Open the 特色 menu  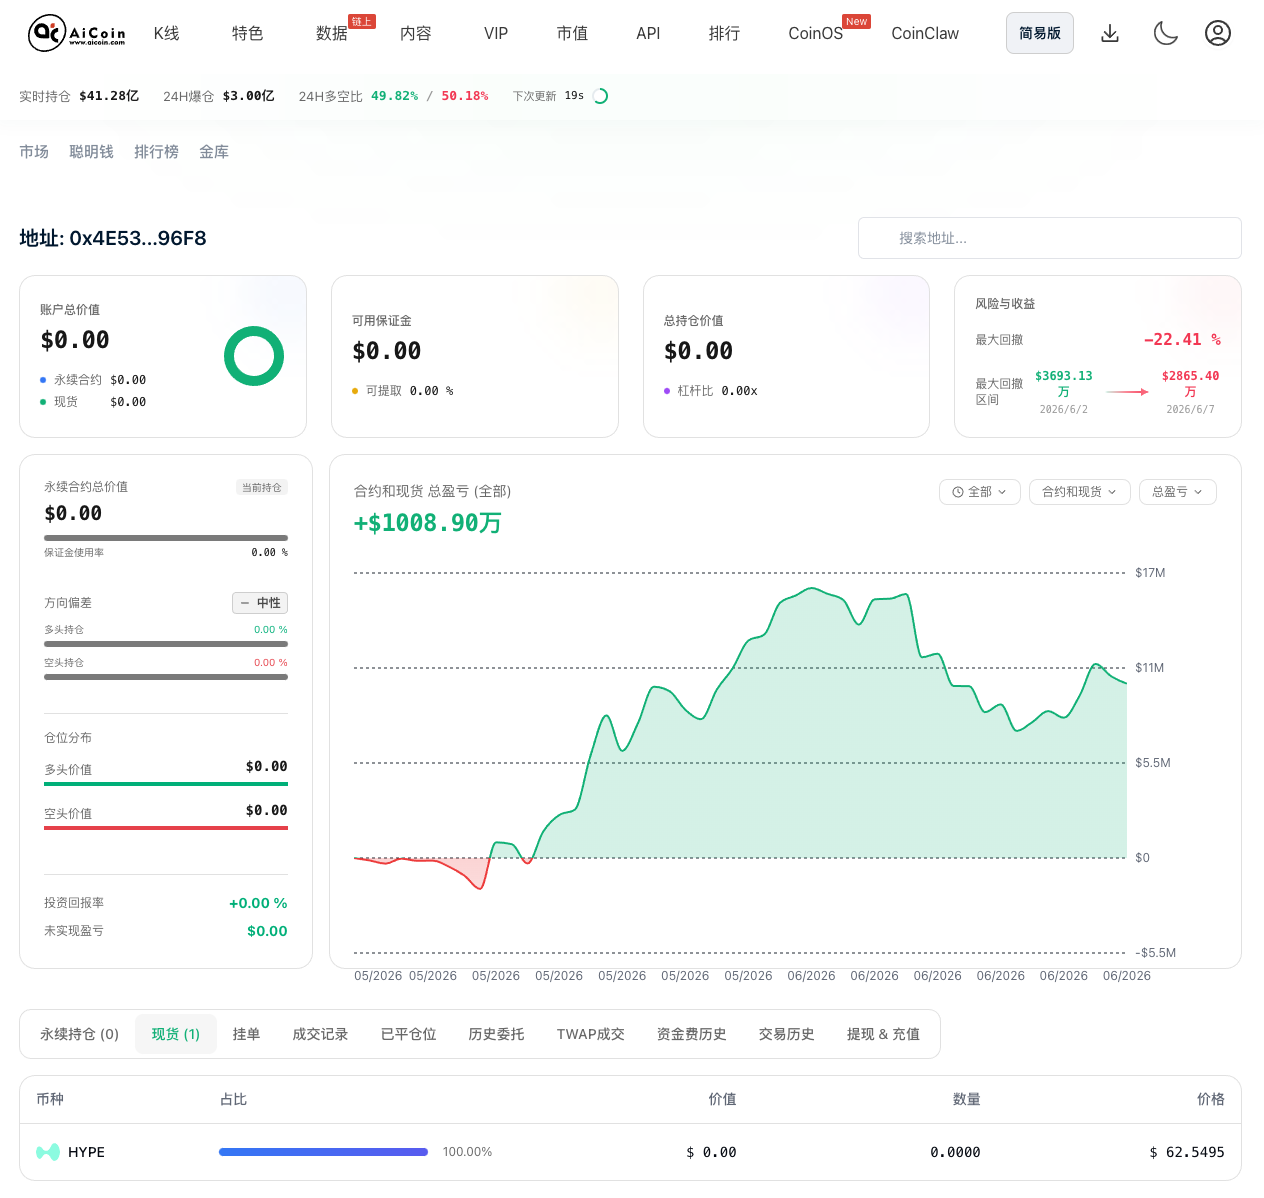(248, 33)
